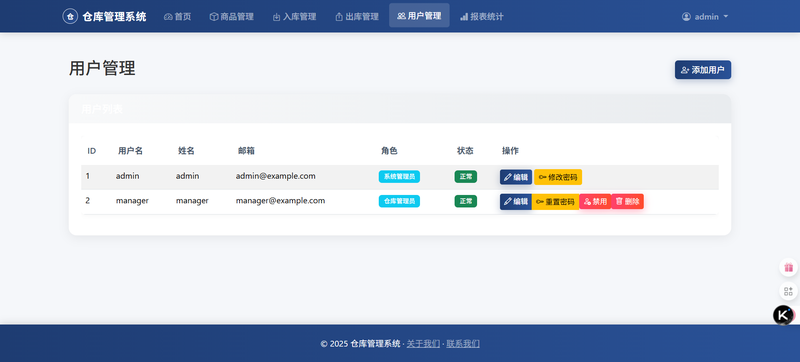The height and width of the screenshot is (362, 800).
Task: Click the 联系我们 footer link
Action: point(463,344)
